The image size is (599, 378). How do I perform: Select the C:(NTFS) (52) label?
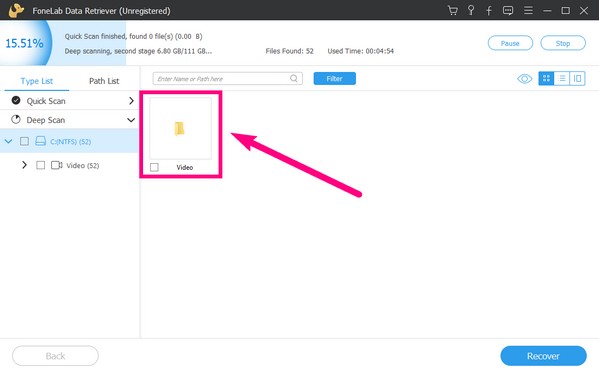(71, 141)
